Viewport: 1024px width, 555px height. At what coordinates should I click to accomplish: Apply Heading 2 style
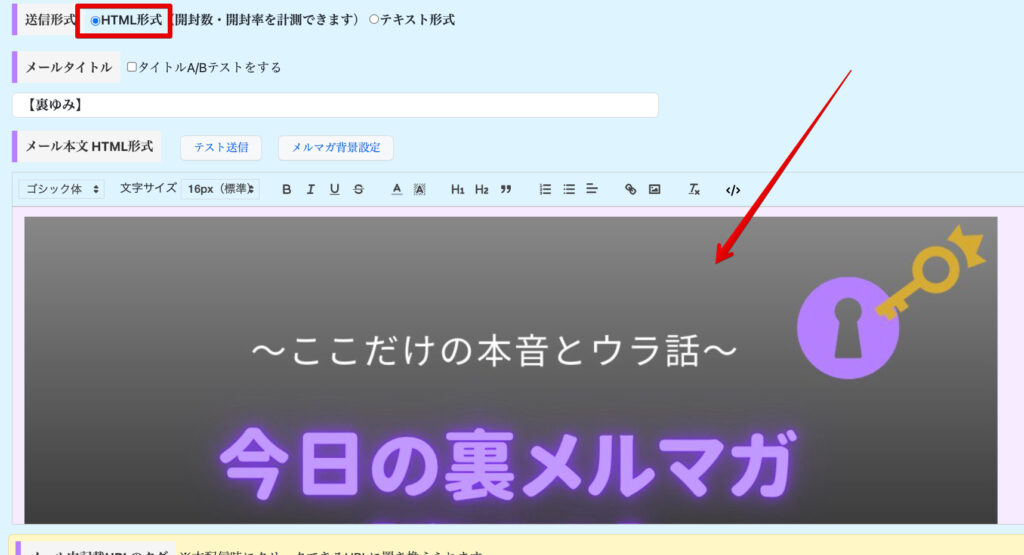[x=482, y=189]
